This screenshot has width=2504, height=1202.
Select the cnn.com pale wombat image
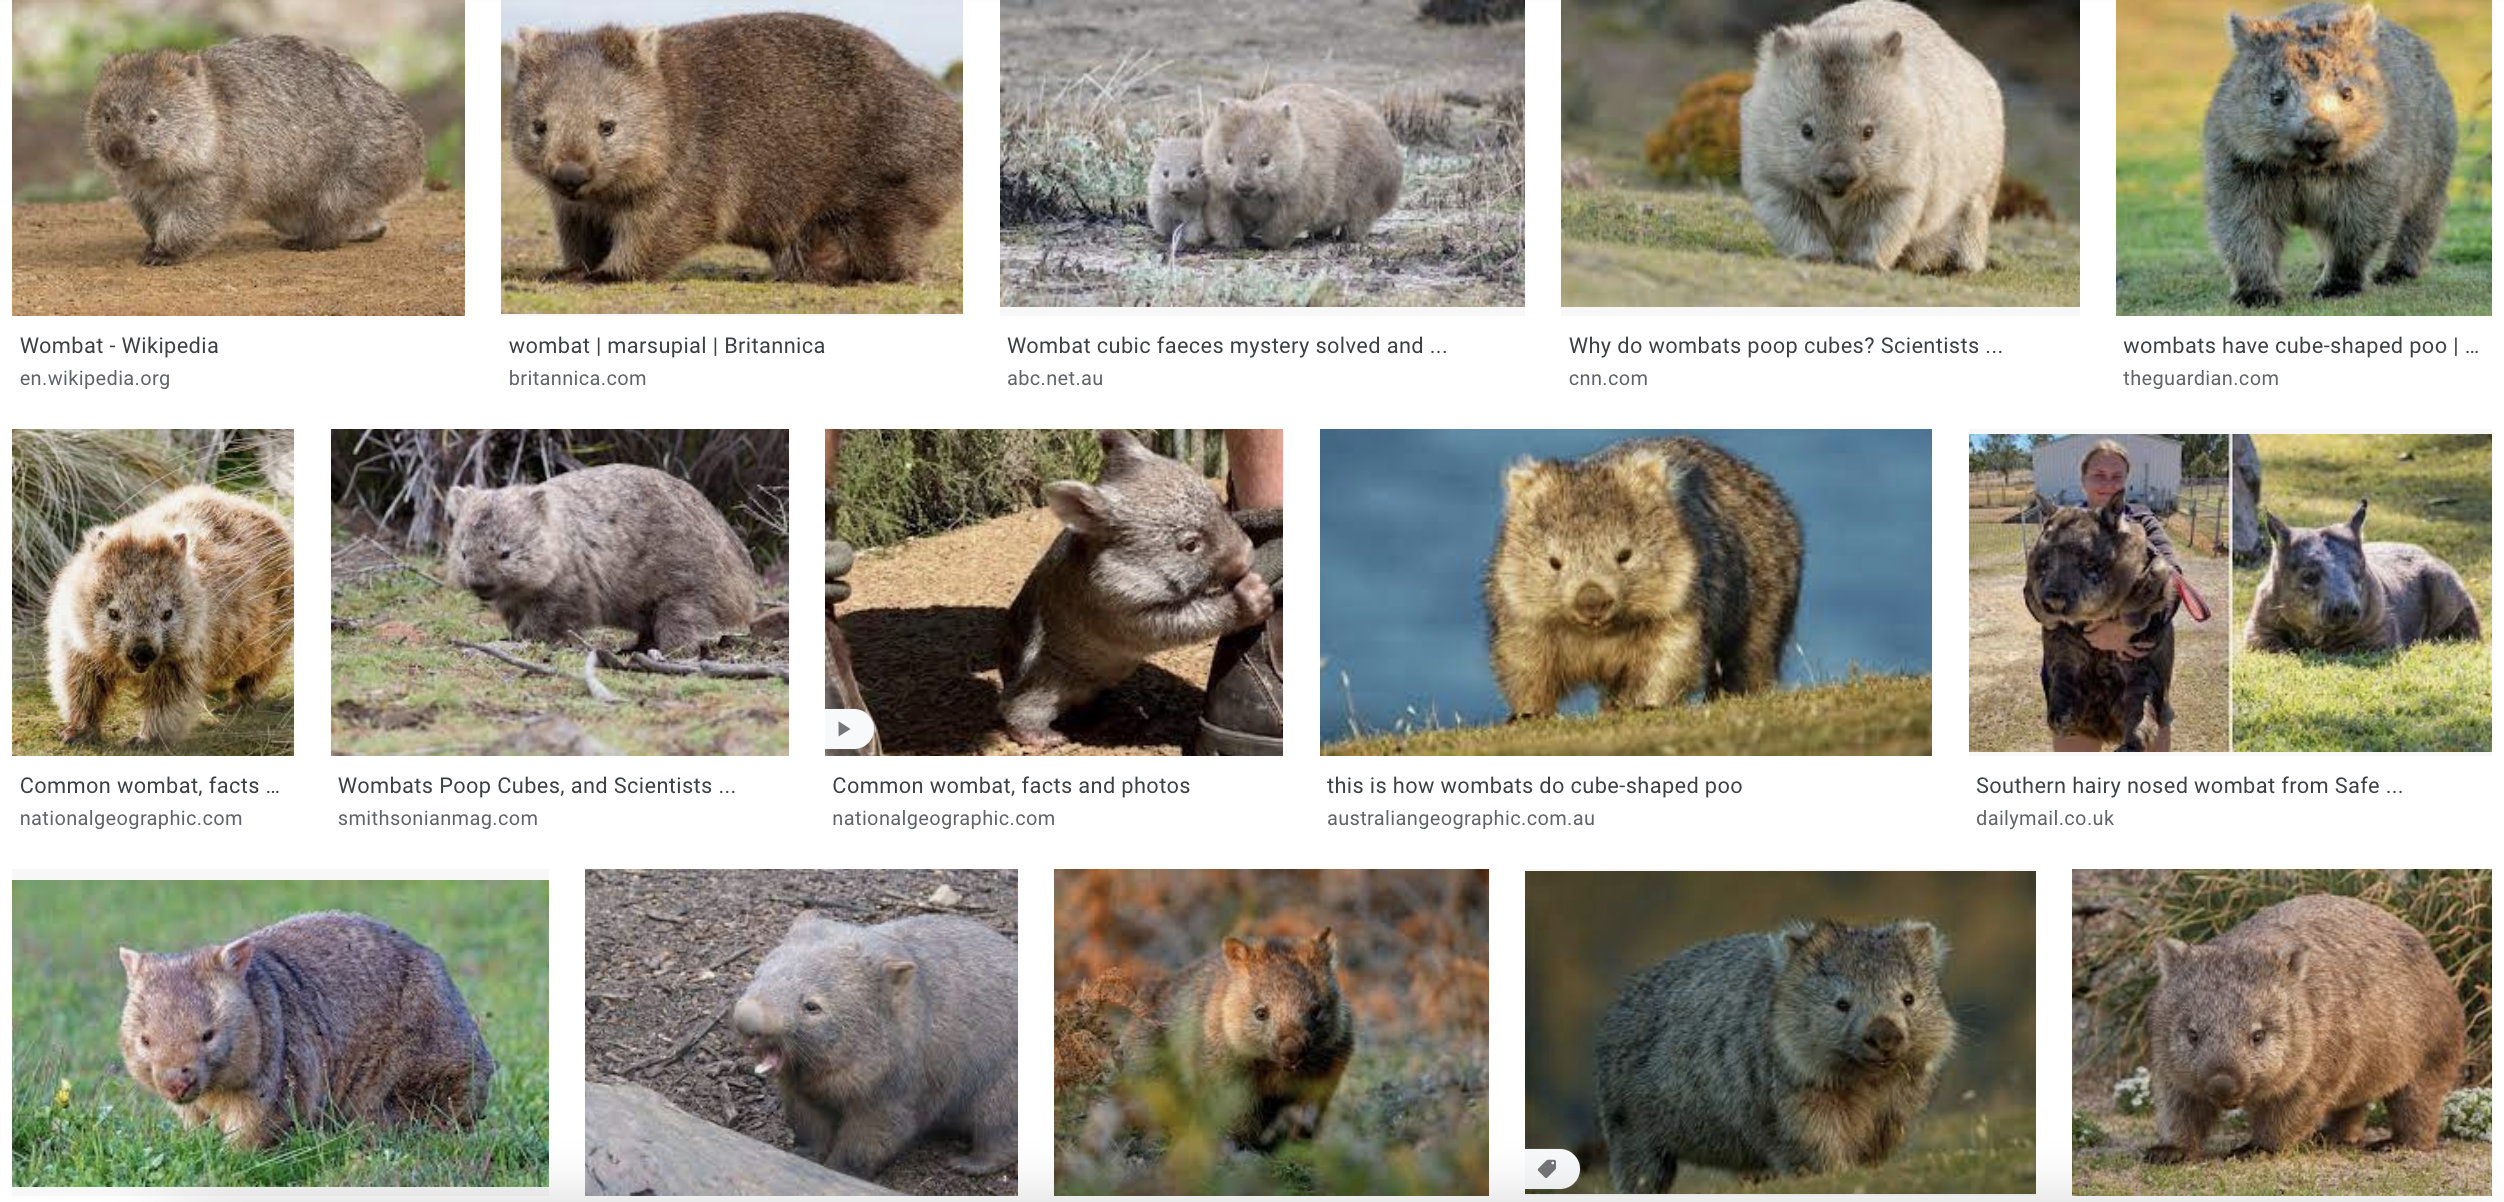coord(1820,153)
